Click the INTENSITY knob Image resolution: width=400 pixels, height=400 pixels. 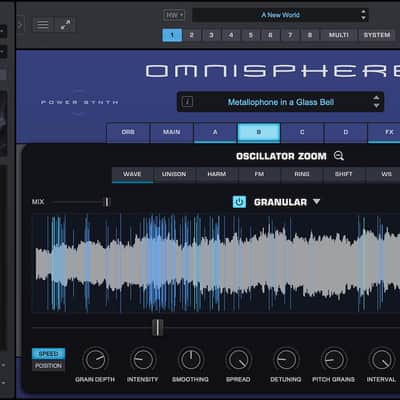pos(143,360)
